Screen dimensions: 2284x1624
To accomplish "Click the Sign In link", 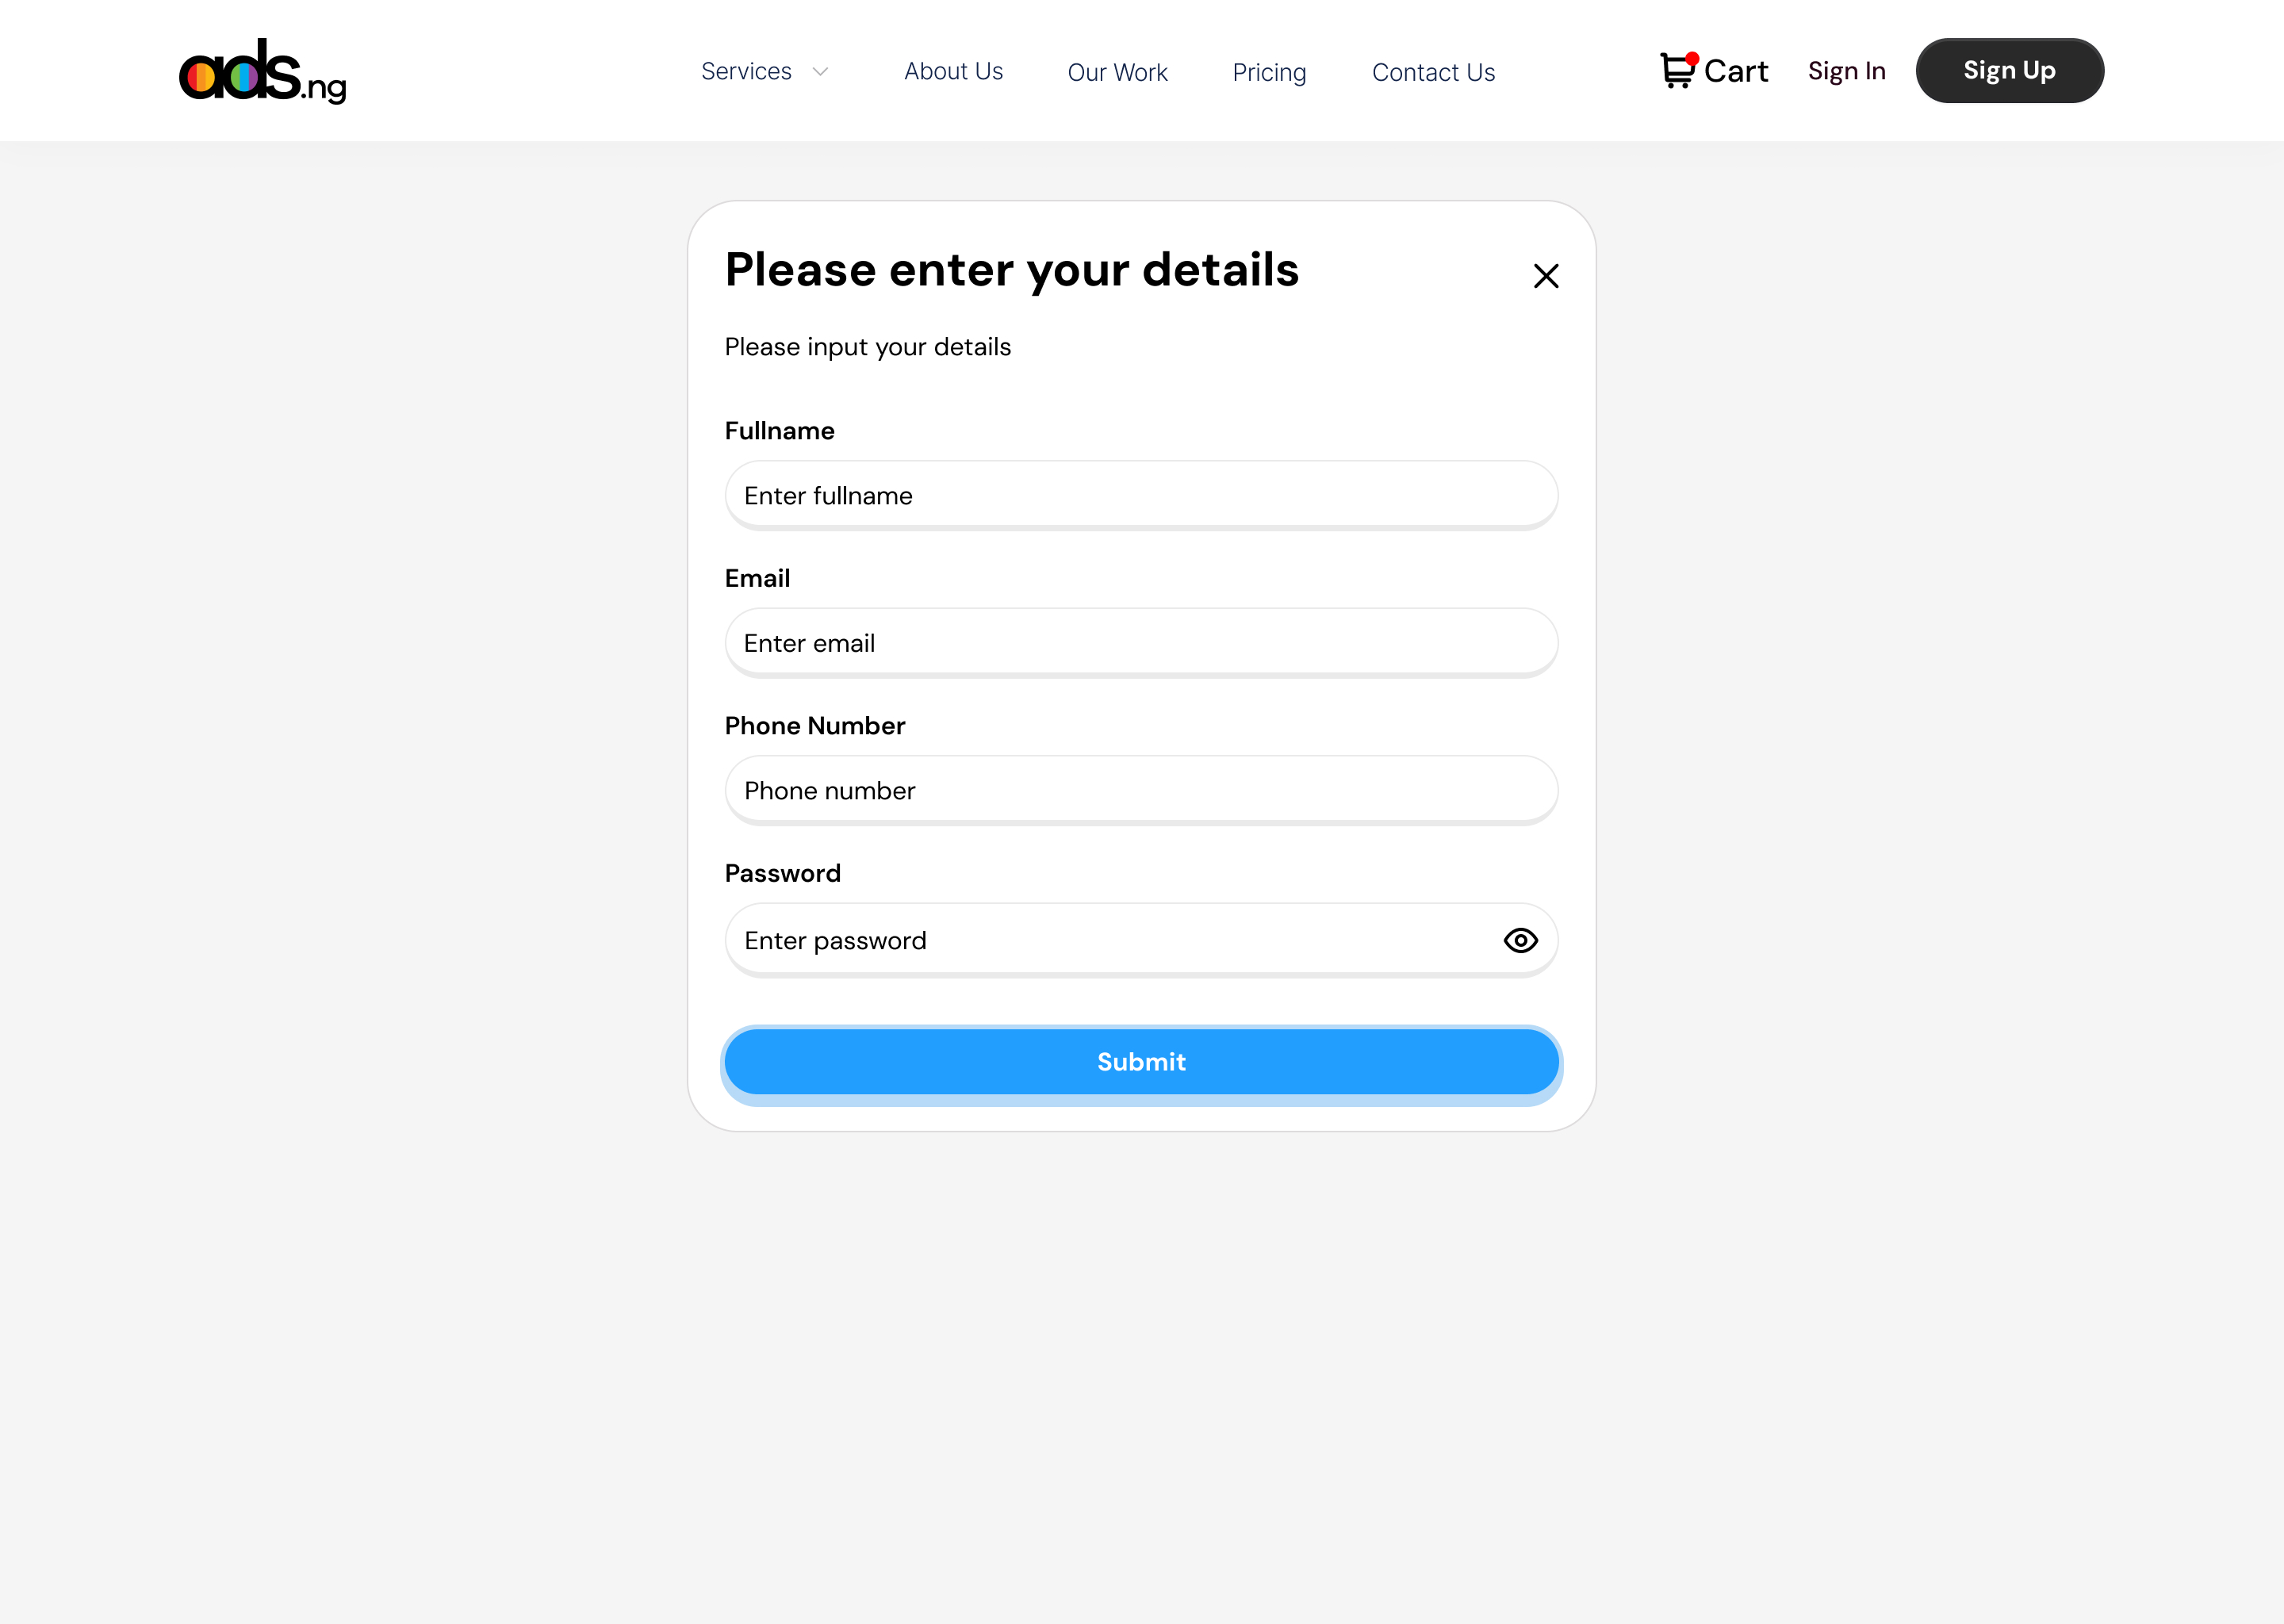I will click(x=1846, y=72).
